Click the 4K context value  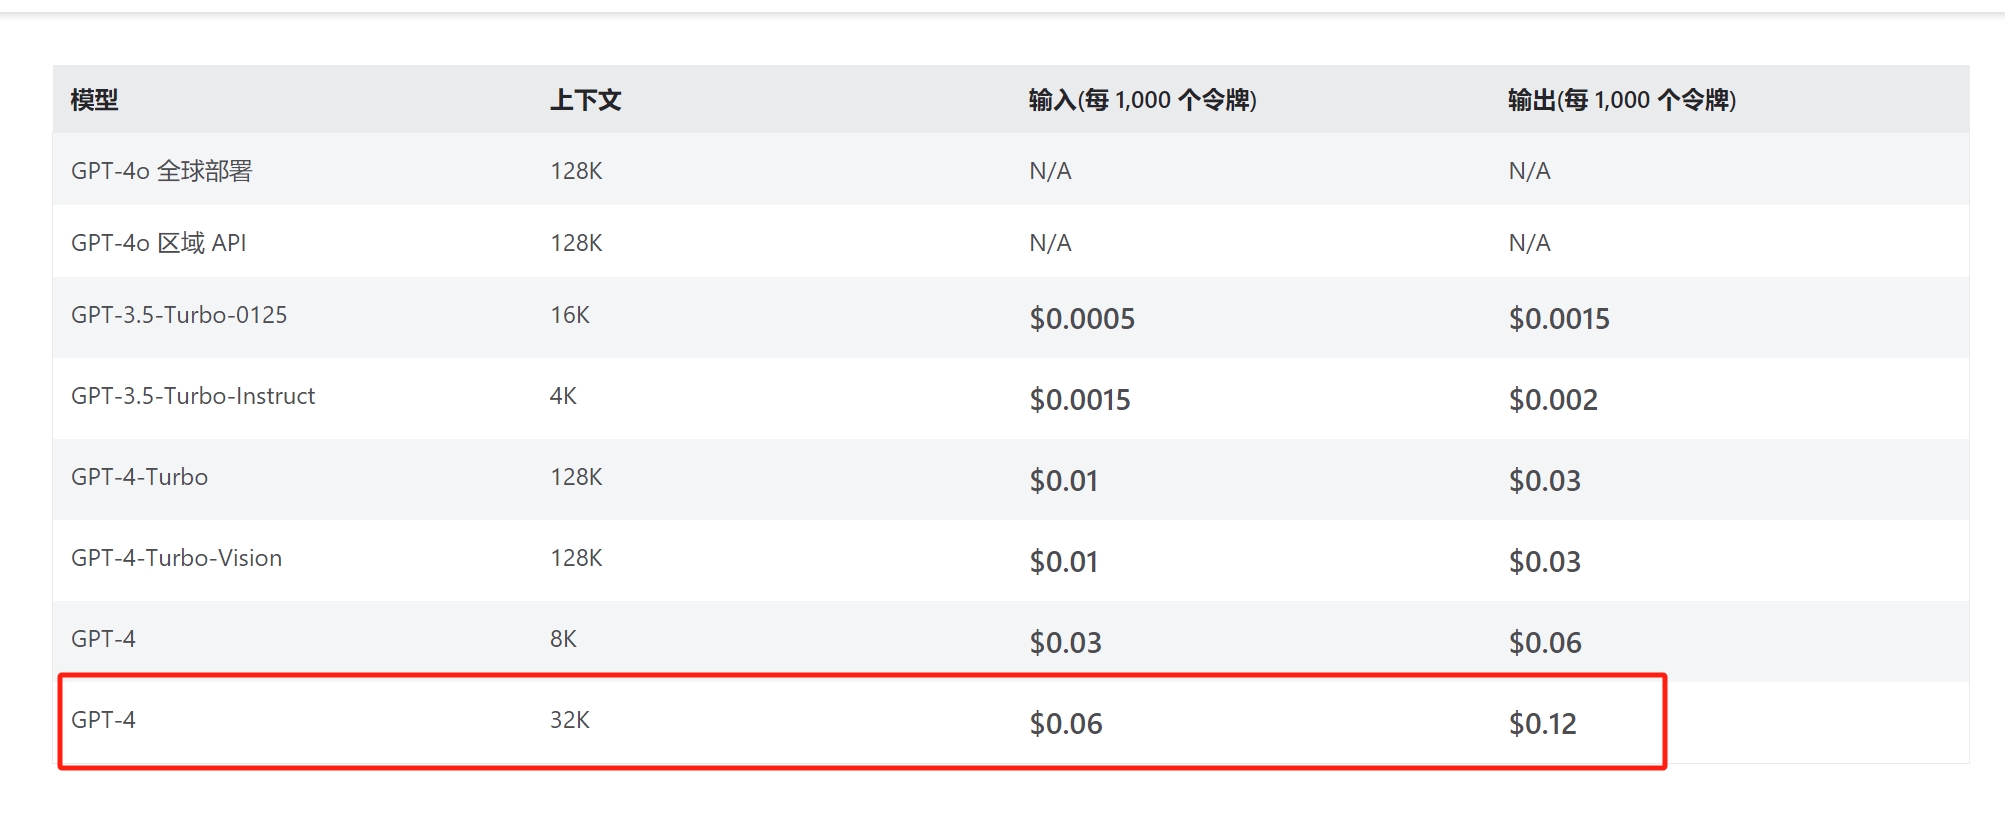click(563, 396)
